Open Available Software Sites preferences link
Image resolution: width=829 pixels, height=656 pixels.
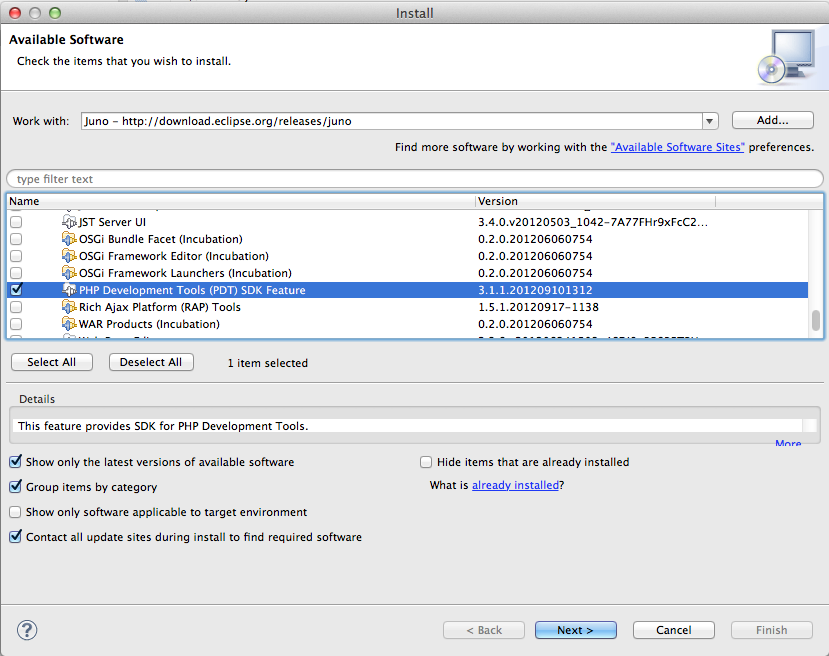click(x=677, y=147)
